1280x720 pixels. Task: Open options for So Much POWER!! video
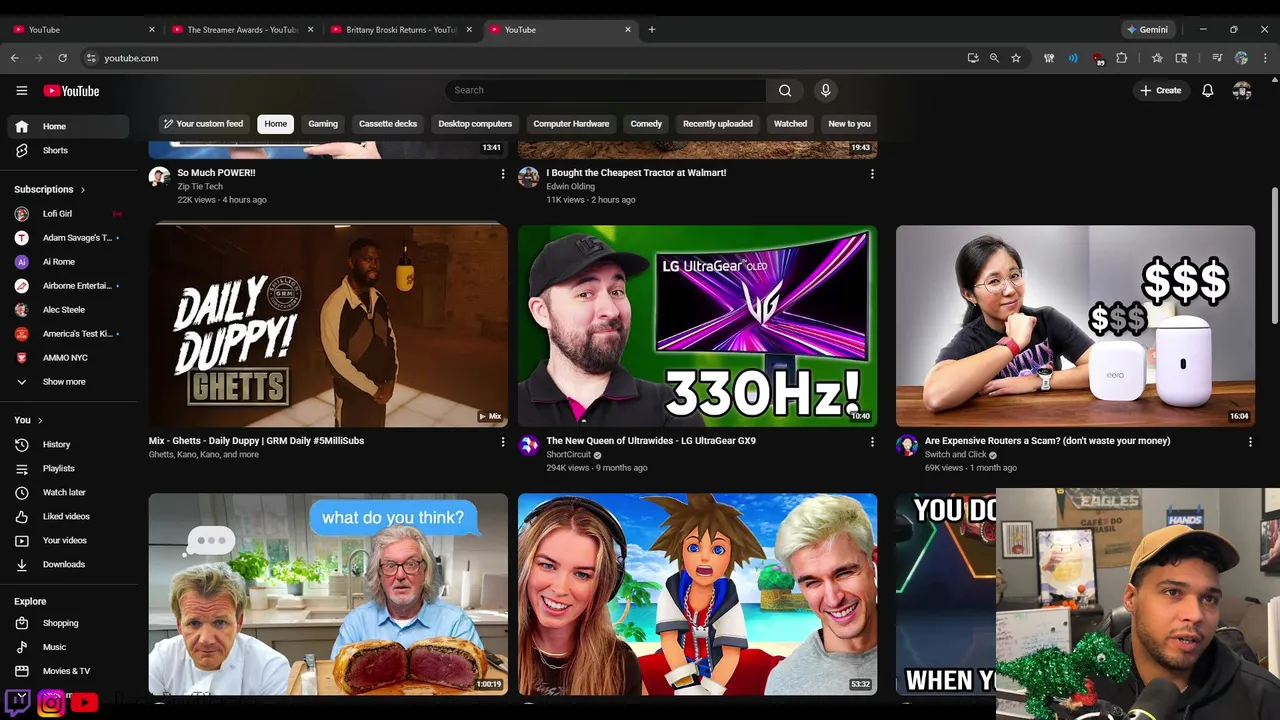coord(503,174)
